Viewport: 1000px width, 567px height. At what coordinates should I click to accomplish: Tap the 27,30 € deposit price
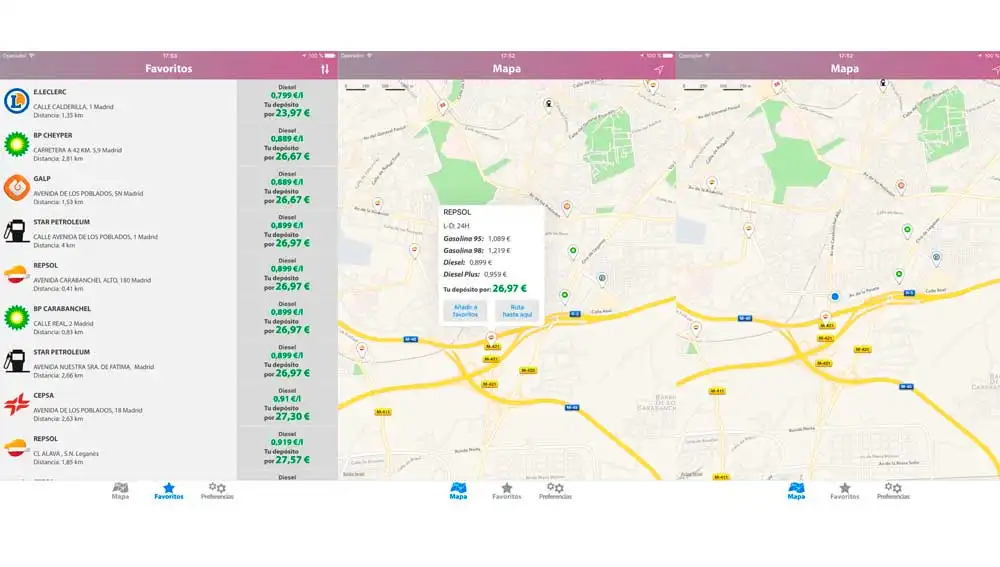coord(293,416)
